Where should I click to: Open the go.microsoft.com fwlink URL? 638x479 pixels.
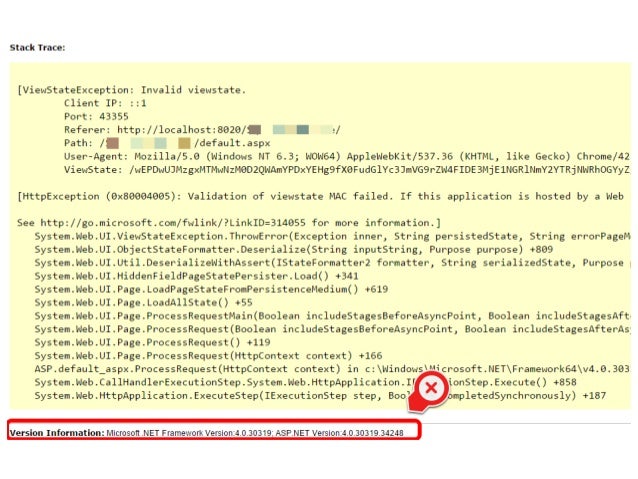pos(173,223)
